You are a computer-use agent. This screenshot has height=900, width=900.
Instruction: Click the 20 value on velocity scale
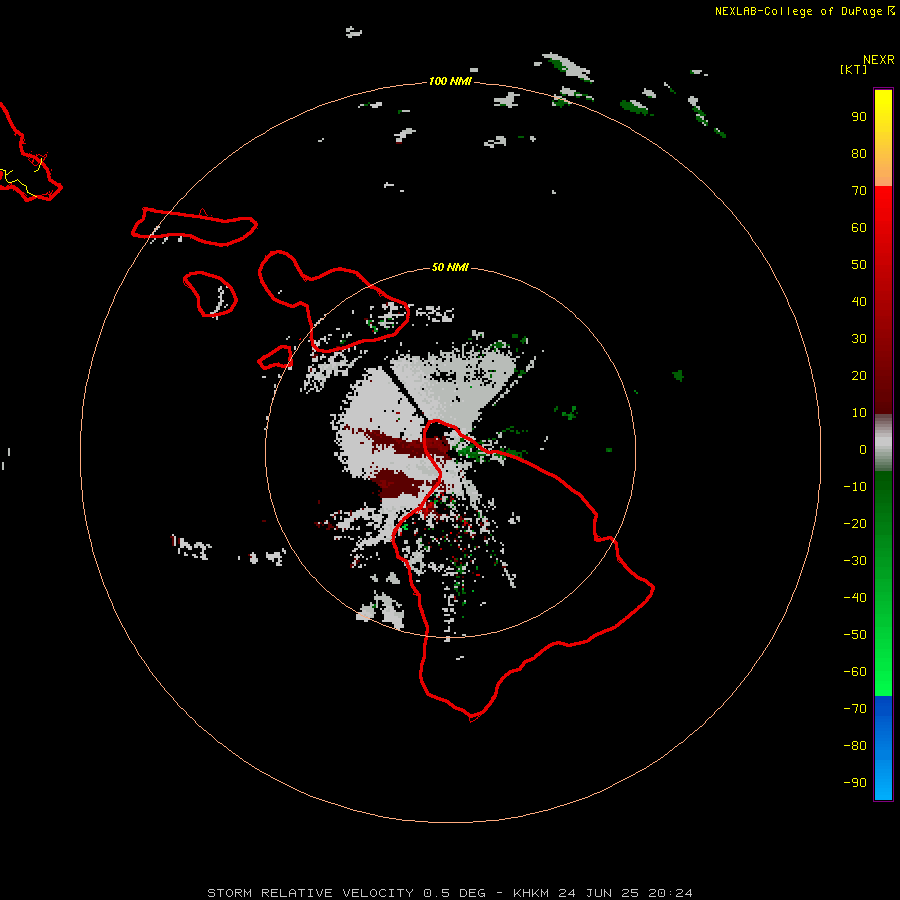point(859,375)
